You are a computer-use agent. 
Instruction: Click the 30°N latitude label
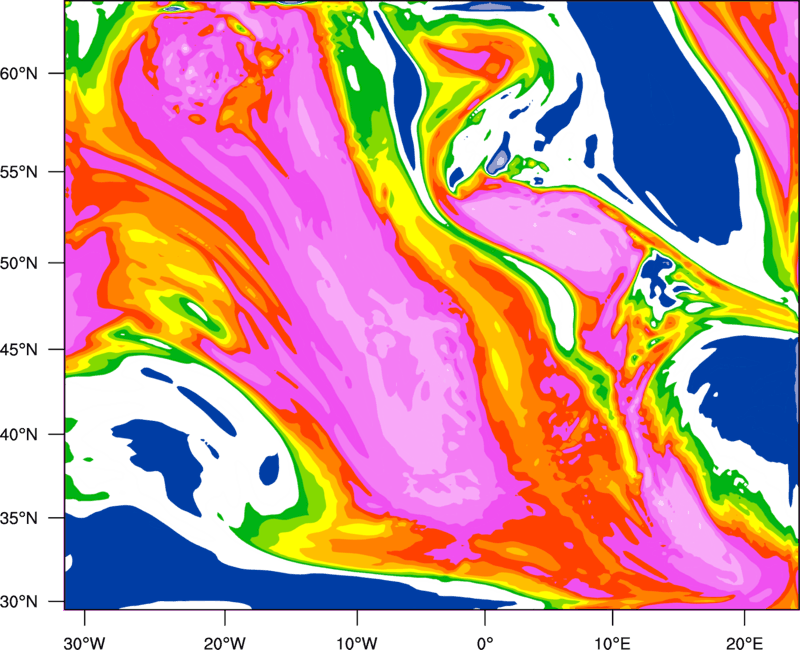click(x=19, y=602)
